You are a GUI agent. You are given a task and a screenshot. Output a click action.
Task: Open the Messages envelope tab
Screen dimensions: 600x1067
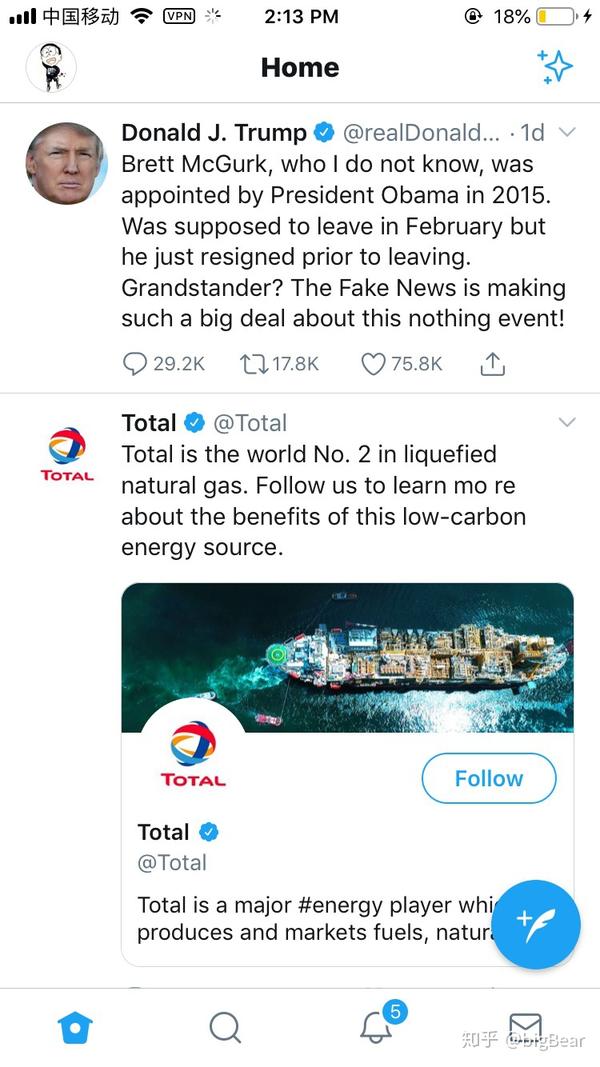pos(525,1027)
